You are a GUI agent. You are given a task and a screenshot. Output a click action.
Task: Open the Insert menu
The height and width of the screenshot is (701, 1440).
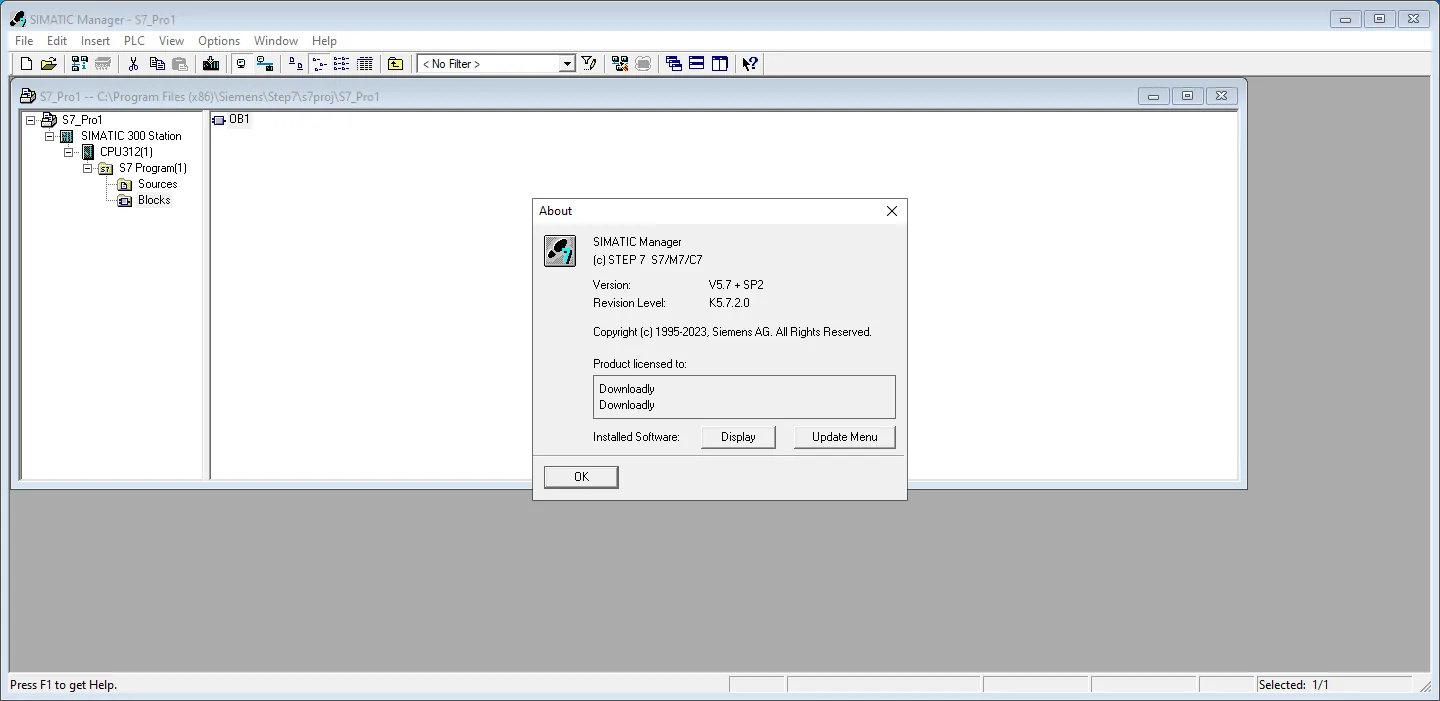click(96, 41)
